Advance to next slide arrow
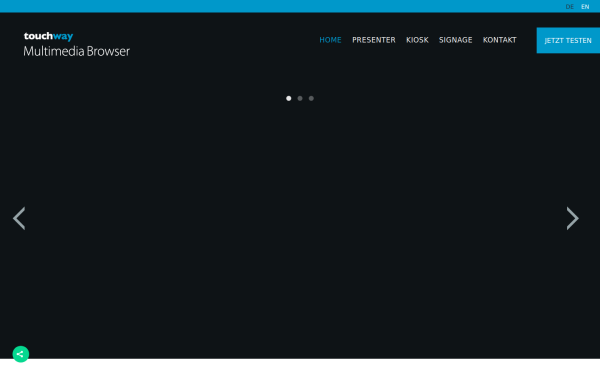600x375 pixels. [x=572, y=218]
